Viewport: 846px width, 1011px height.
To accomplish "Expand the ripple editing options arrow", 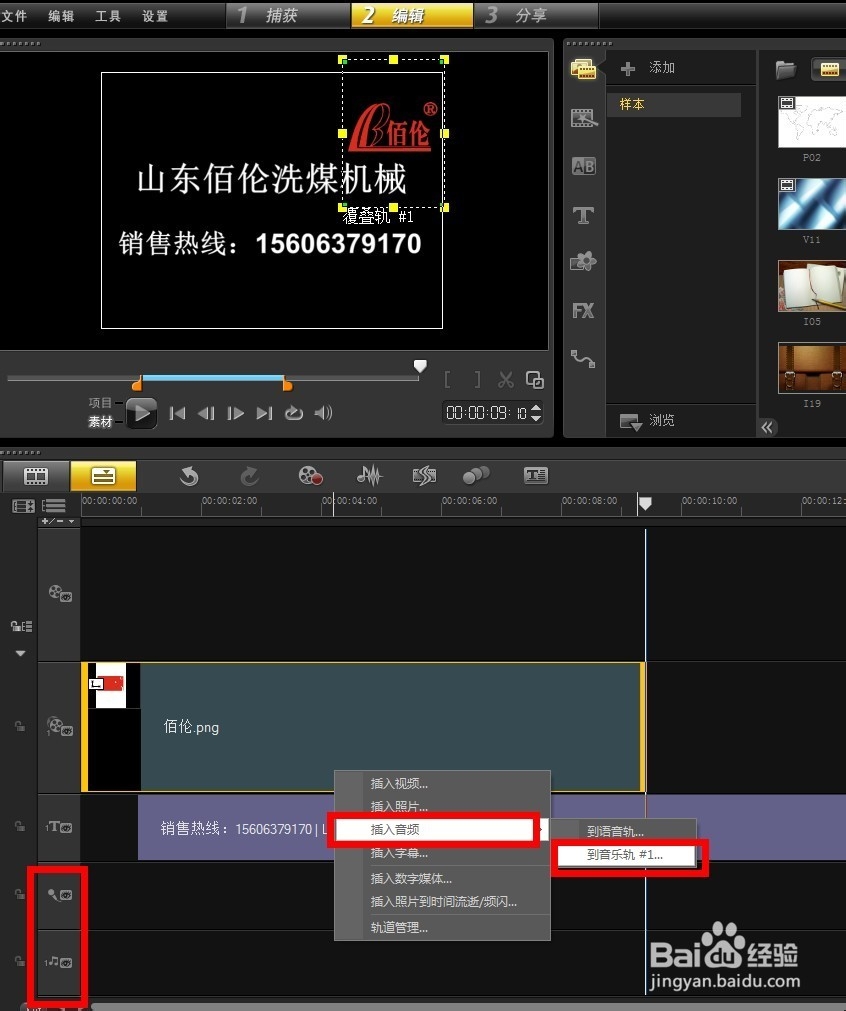I will pos(21,653).
